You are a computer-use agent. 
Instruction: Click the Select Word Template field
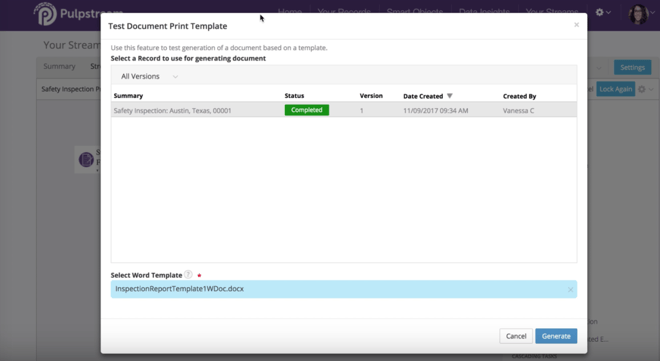click(x=343, y=289)
